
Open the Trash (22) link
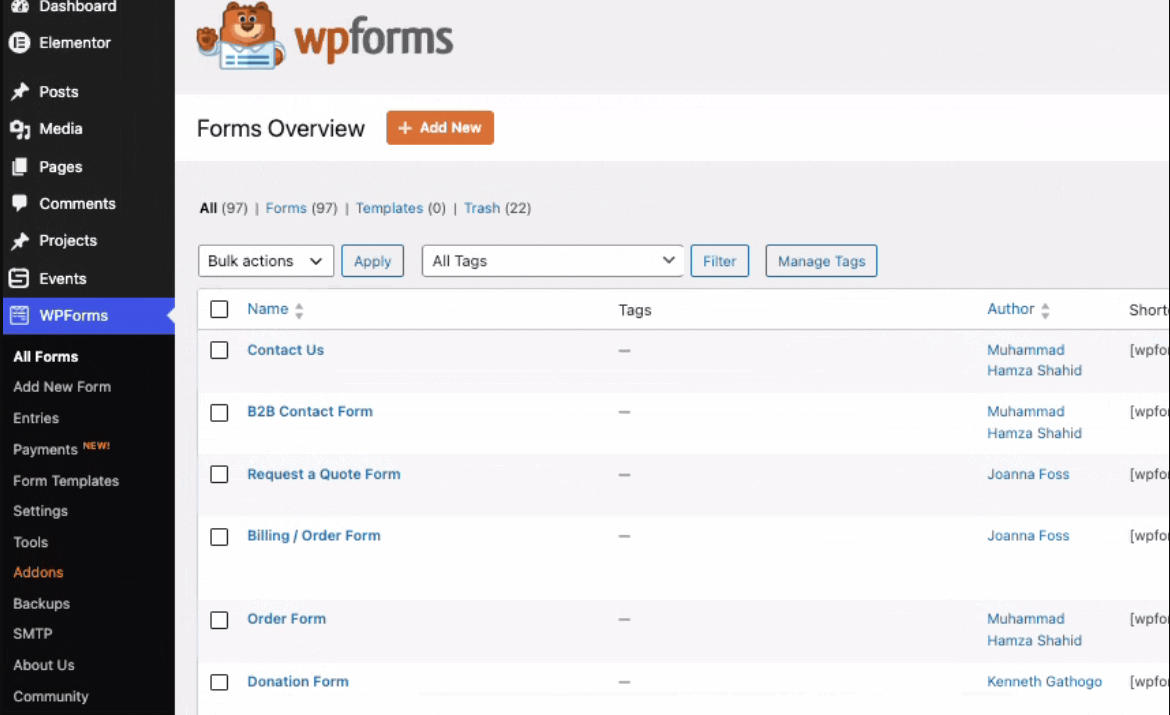pyautogui.click(x=497, y=208)
